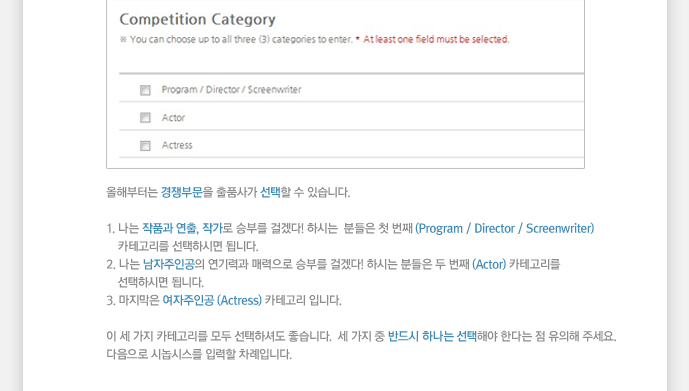This screenshot has height=391, width=689.
Task: Click the Program / Director / Screenwriter row label
Action: click(x=231, y=90)
